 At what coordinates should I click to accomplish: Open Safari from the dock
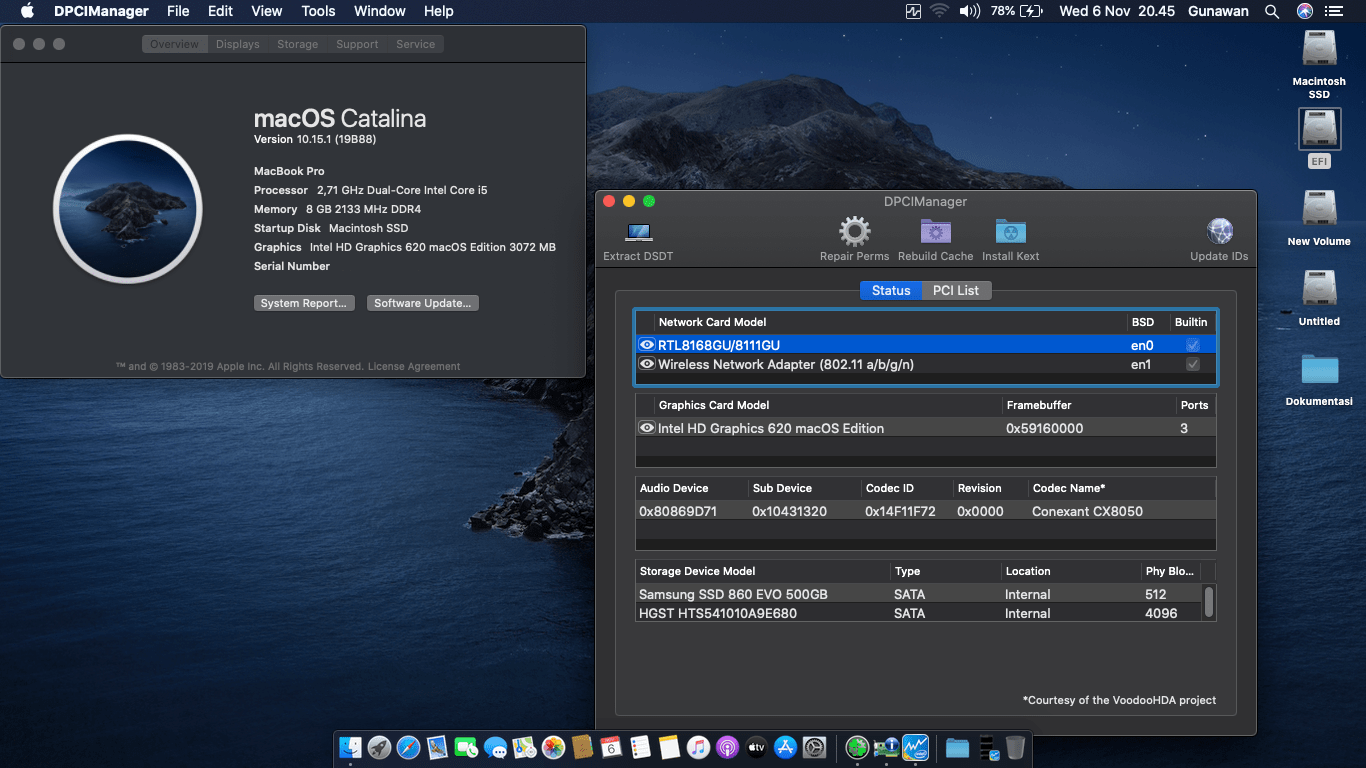click(409, 747)
